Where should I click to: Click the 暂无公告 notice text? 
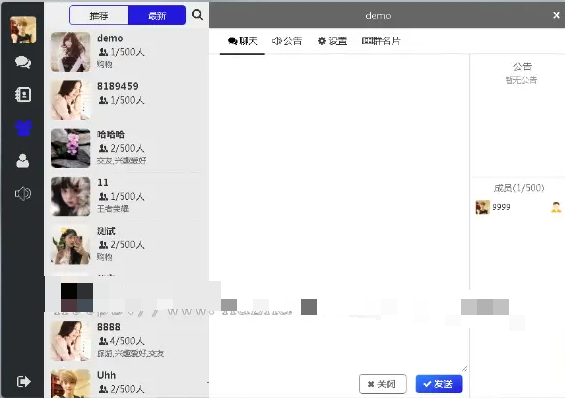pos(521,80)
